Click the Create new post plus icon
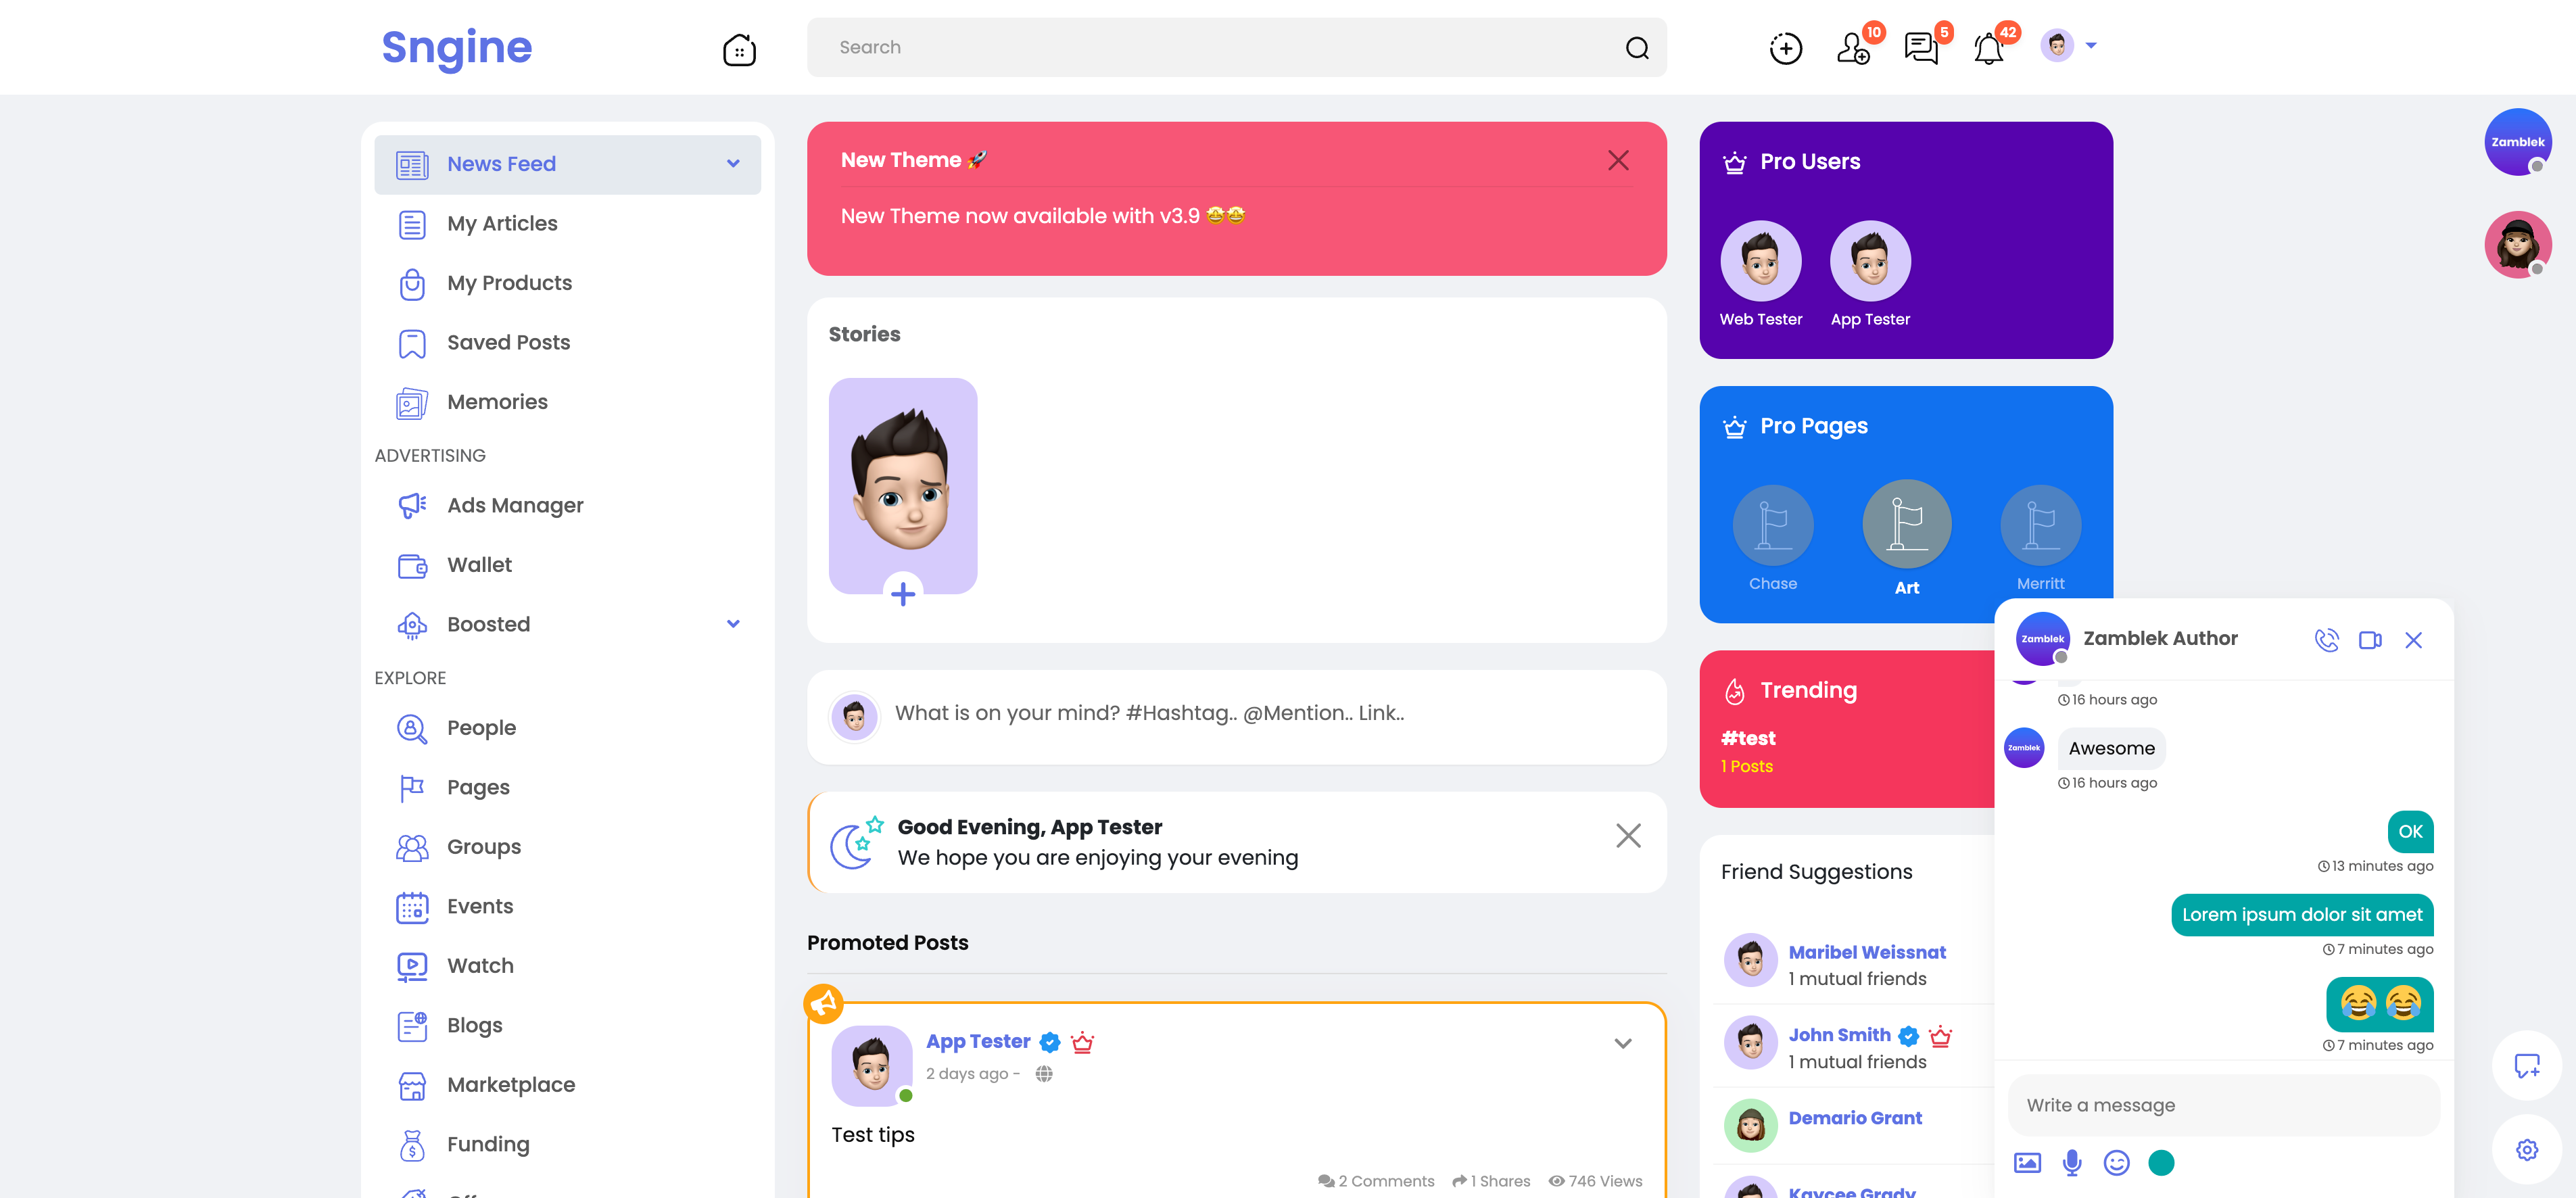The width and height of the screenshot is (2576, 1198). click(x=1784, y=47)
